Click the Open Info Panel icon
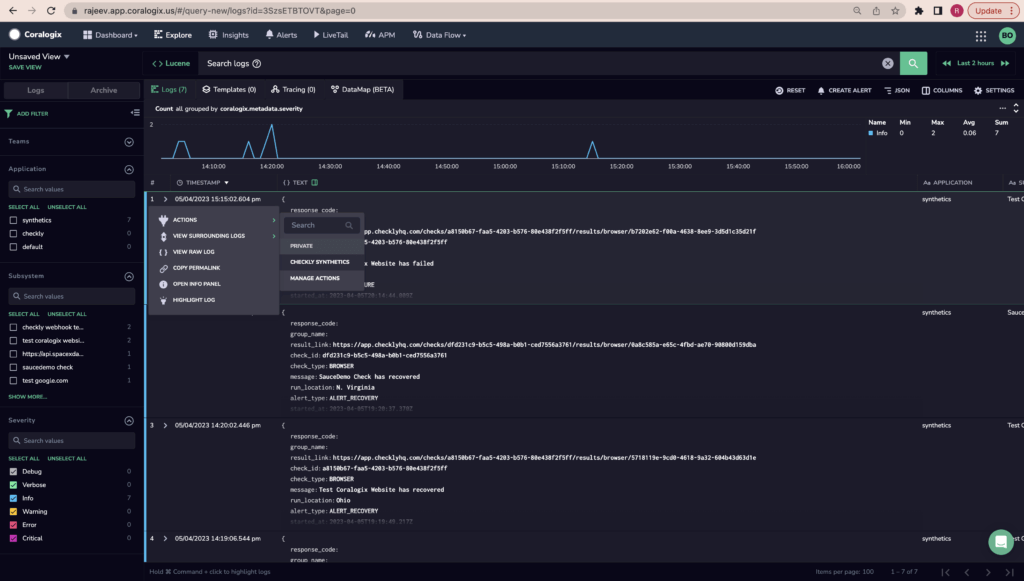The width and height of the screenshot is (1024, 581). pos(163,284)
